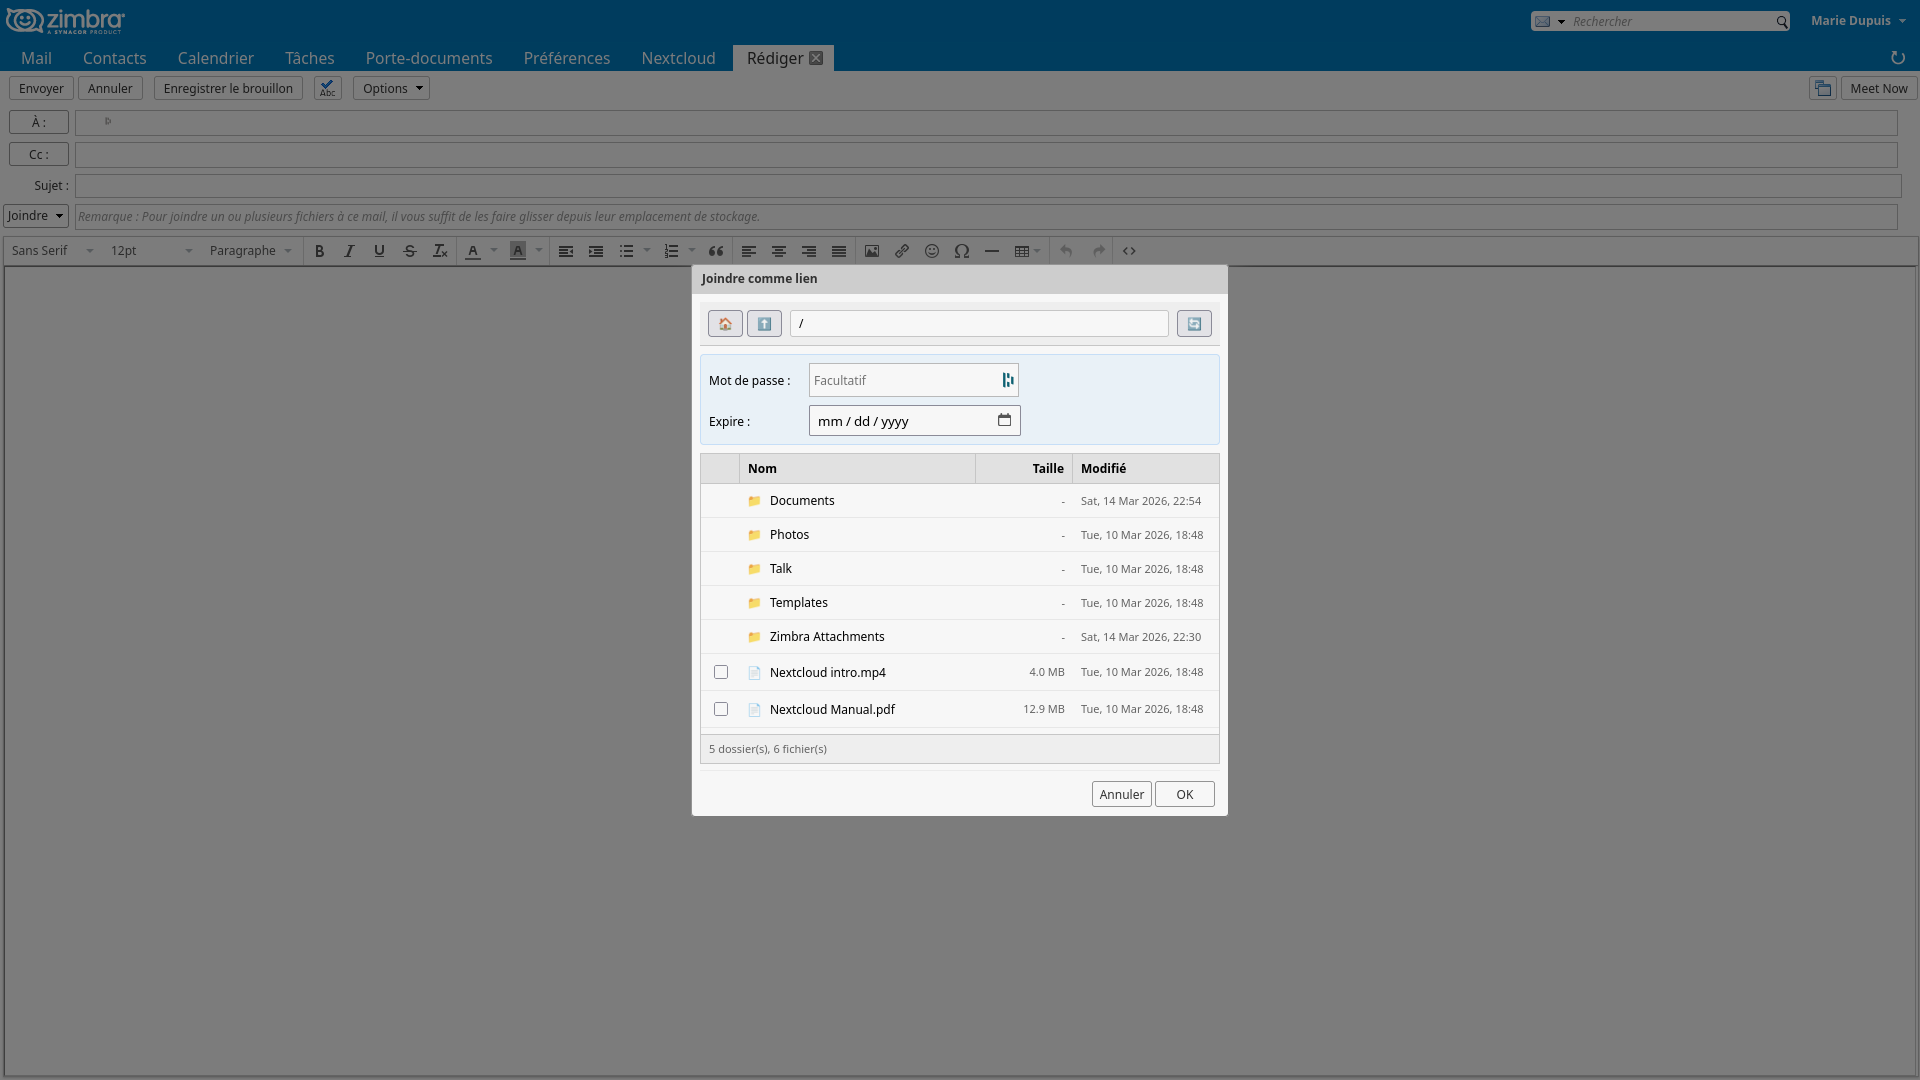
Task: Go up one folder level
Action: [764, 323]
